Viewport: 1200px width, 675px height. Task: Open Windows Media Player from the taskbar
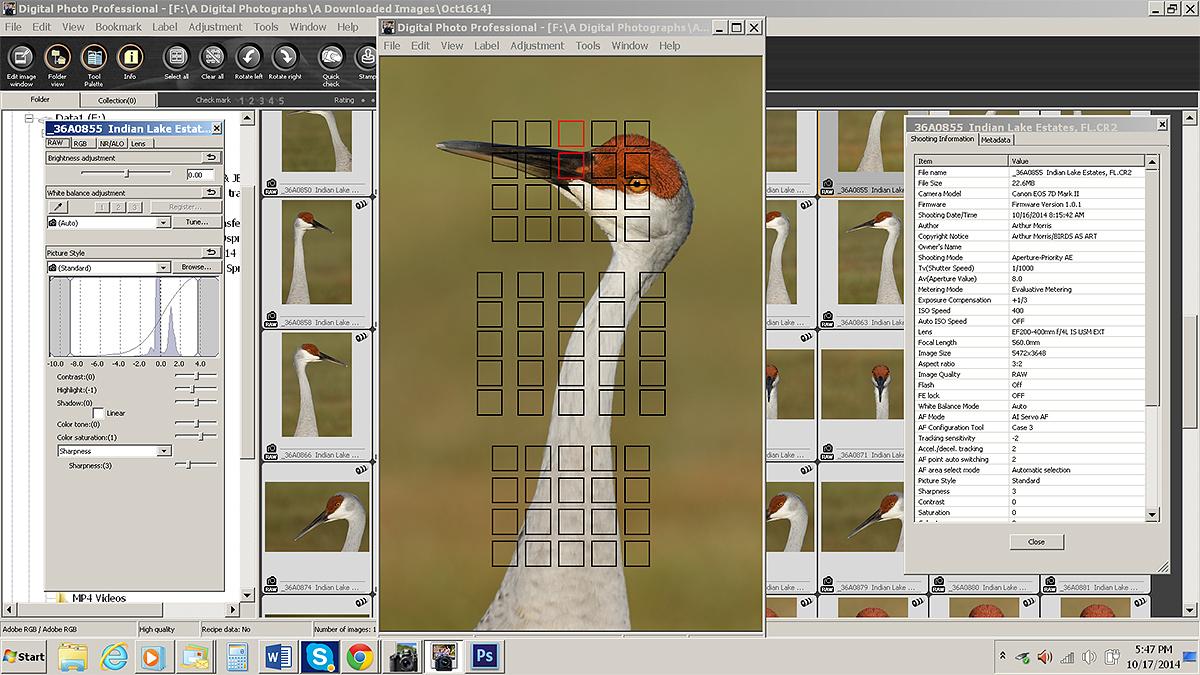(152, 656)
